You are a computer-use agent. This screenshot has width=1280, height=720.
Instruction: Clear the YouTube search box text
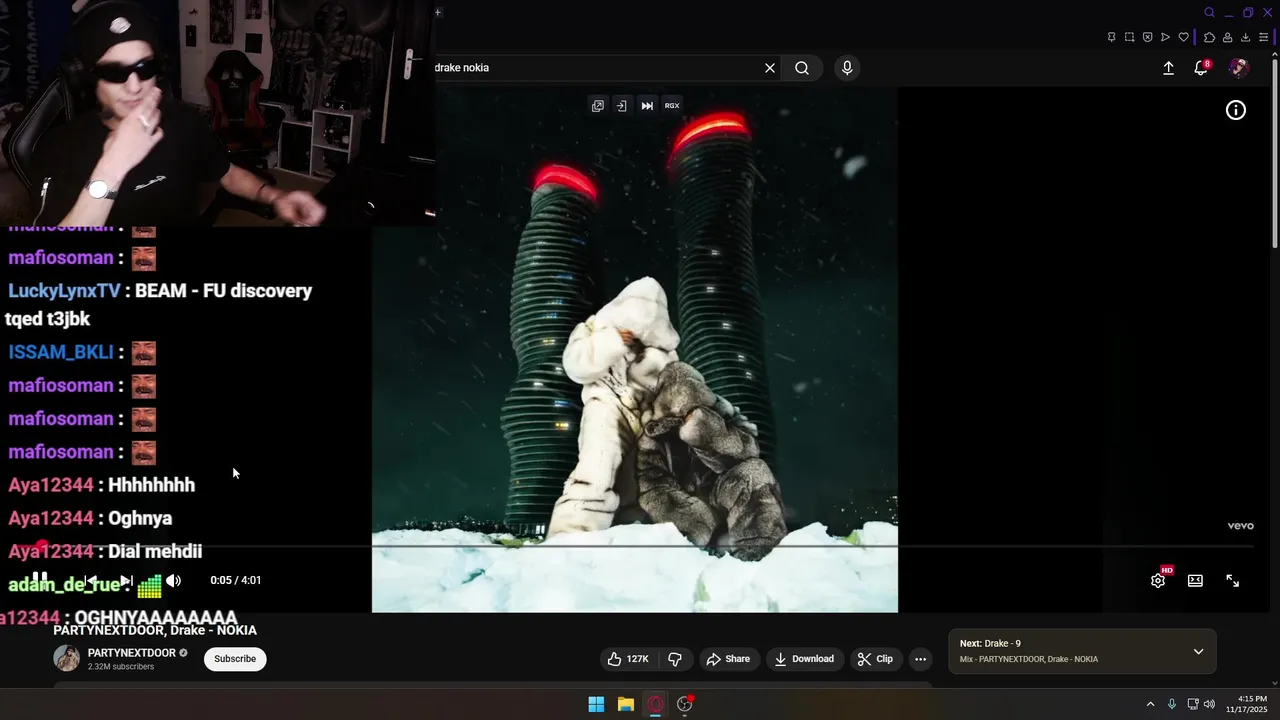[770, 68]
